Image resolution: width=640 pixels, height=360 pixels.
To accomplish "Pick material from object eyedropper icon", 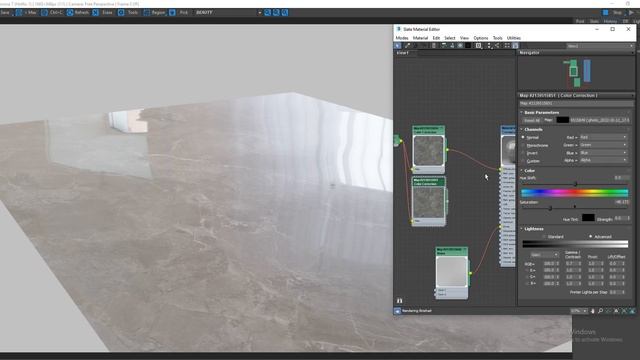I will [x=407, y=46].
